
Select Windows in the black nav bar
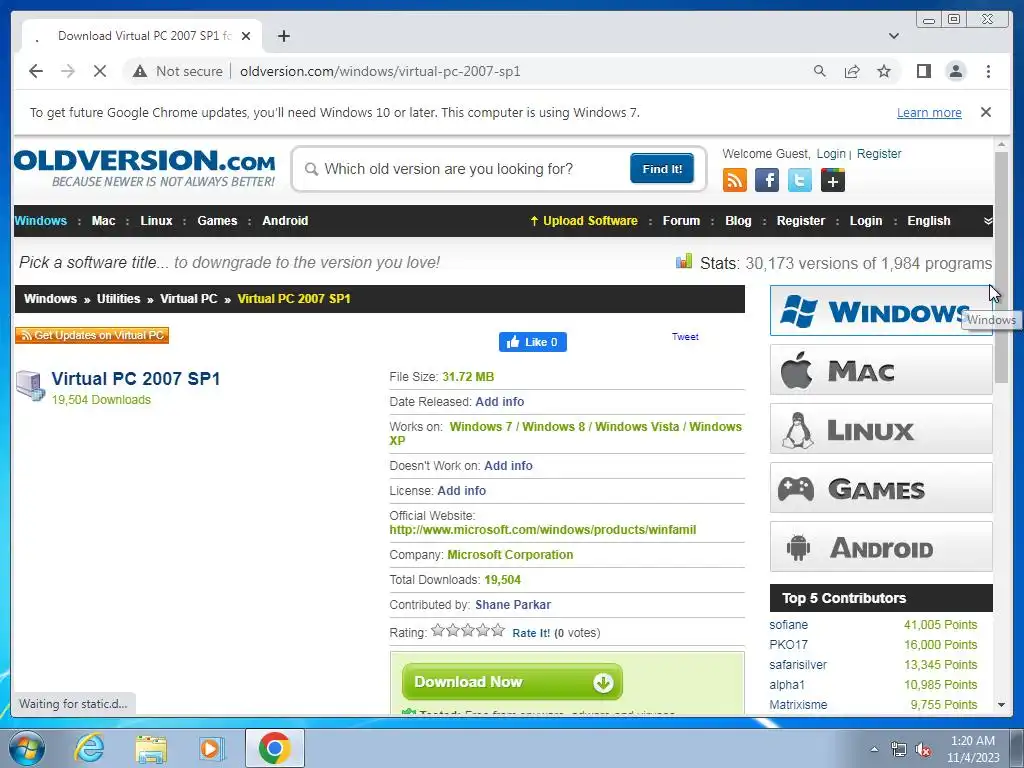(40, 221)
